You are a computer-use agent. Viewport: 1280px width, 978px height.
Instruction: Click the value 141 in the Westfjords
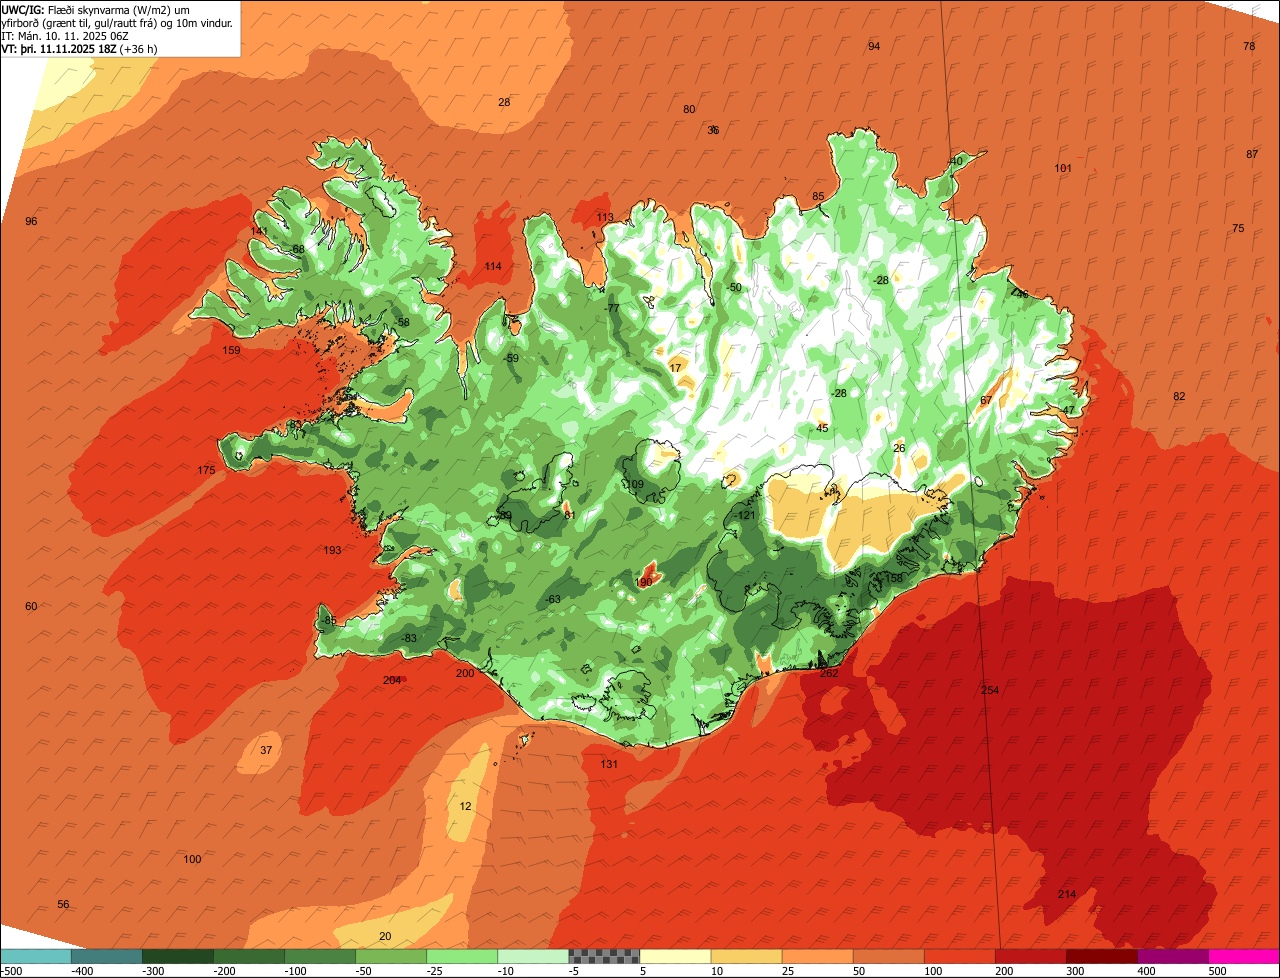pyautogui.click(x=259, y=231)
